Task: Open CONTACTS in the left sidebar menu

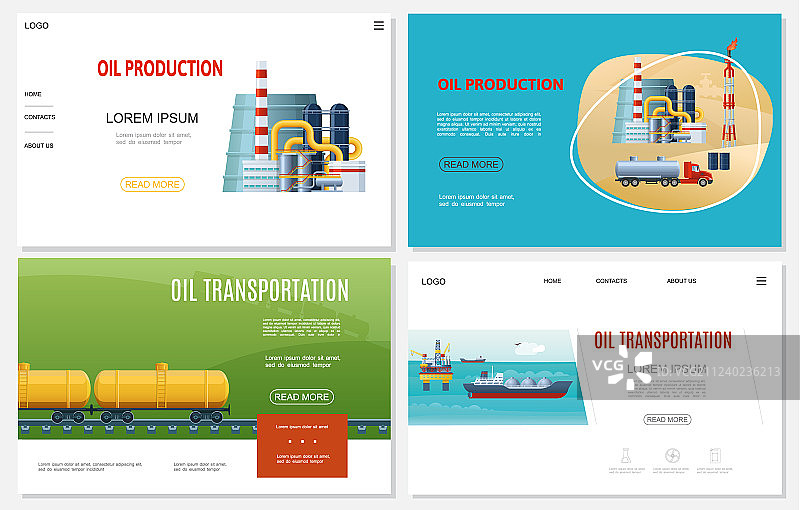Action: pyautogui.click(x=40, y=117)
